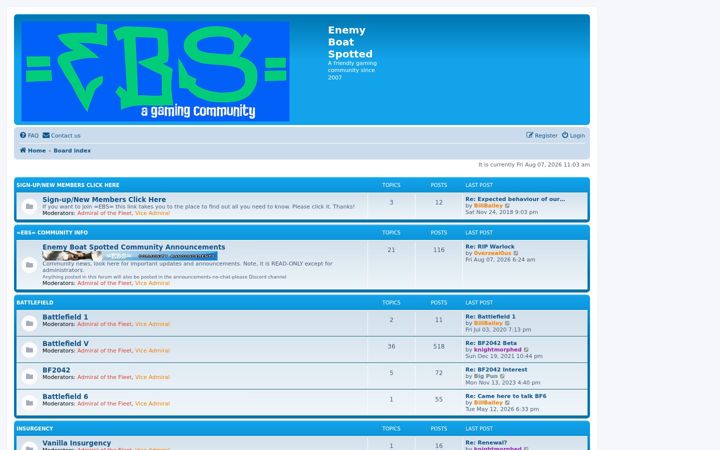Open SIGN-UP/NEW MEMBERS CLICK HERE category header

point(68,185)
